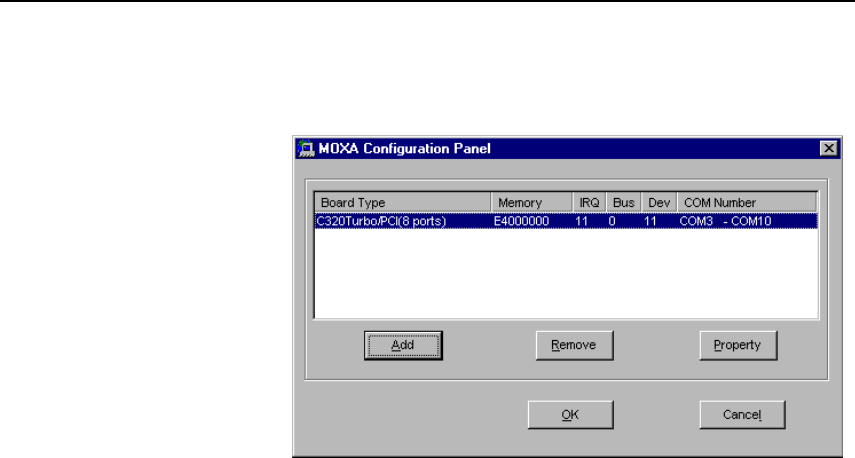Click the Memory column header
The width and height of the screenshot is (855, 458).
tap(532, 202)
